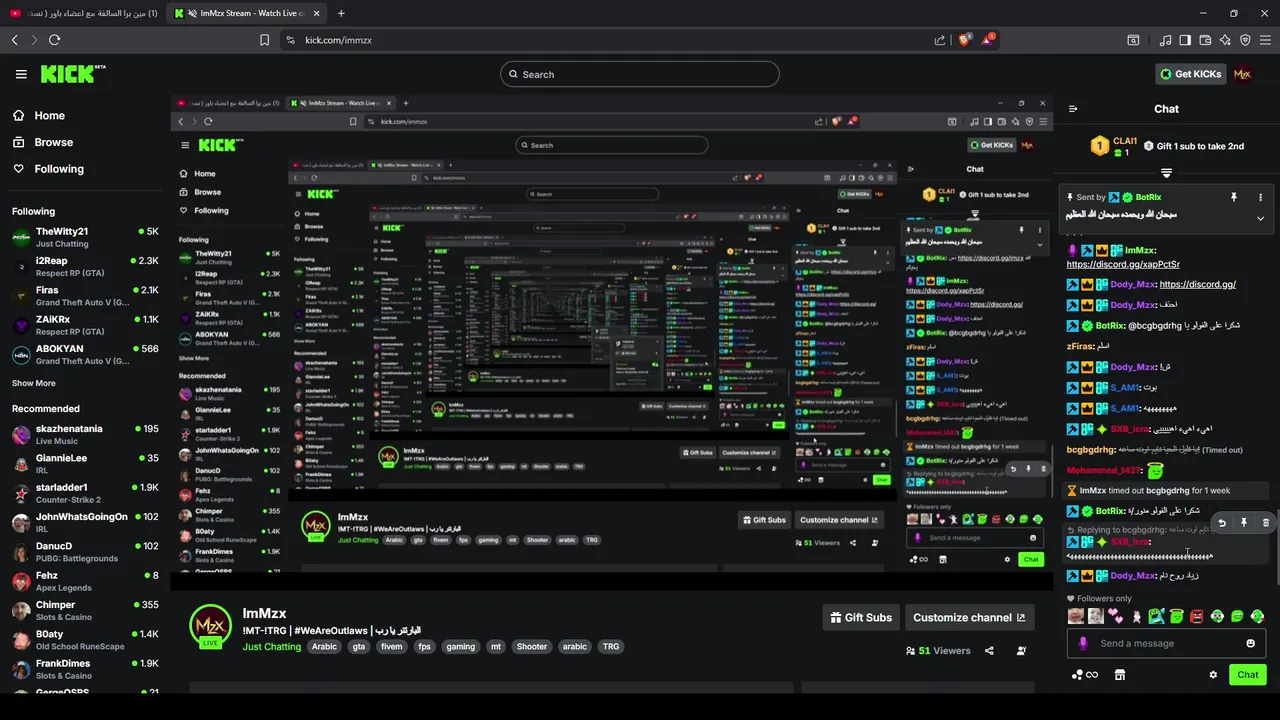Open the Mzx profile avatar menu
Viewport: 1280px width, 720px height.
tap(1243, 74)
